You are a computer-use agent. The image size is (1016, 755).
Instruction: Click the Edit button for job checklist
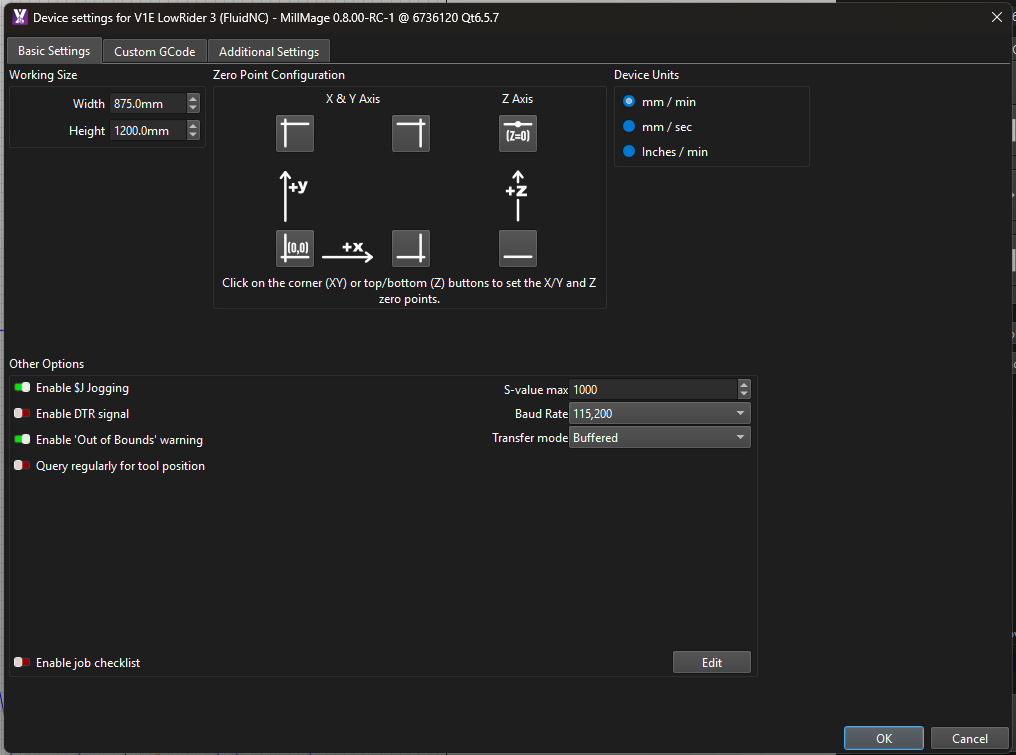[711, 662]
